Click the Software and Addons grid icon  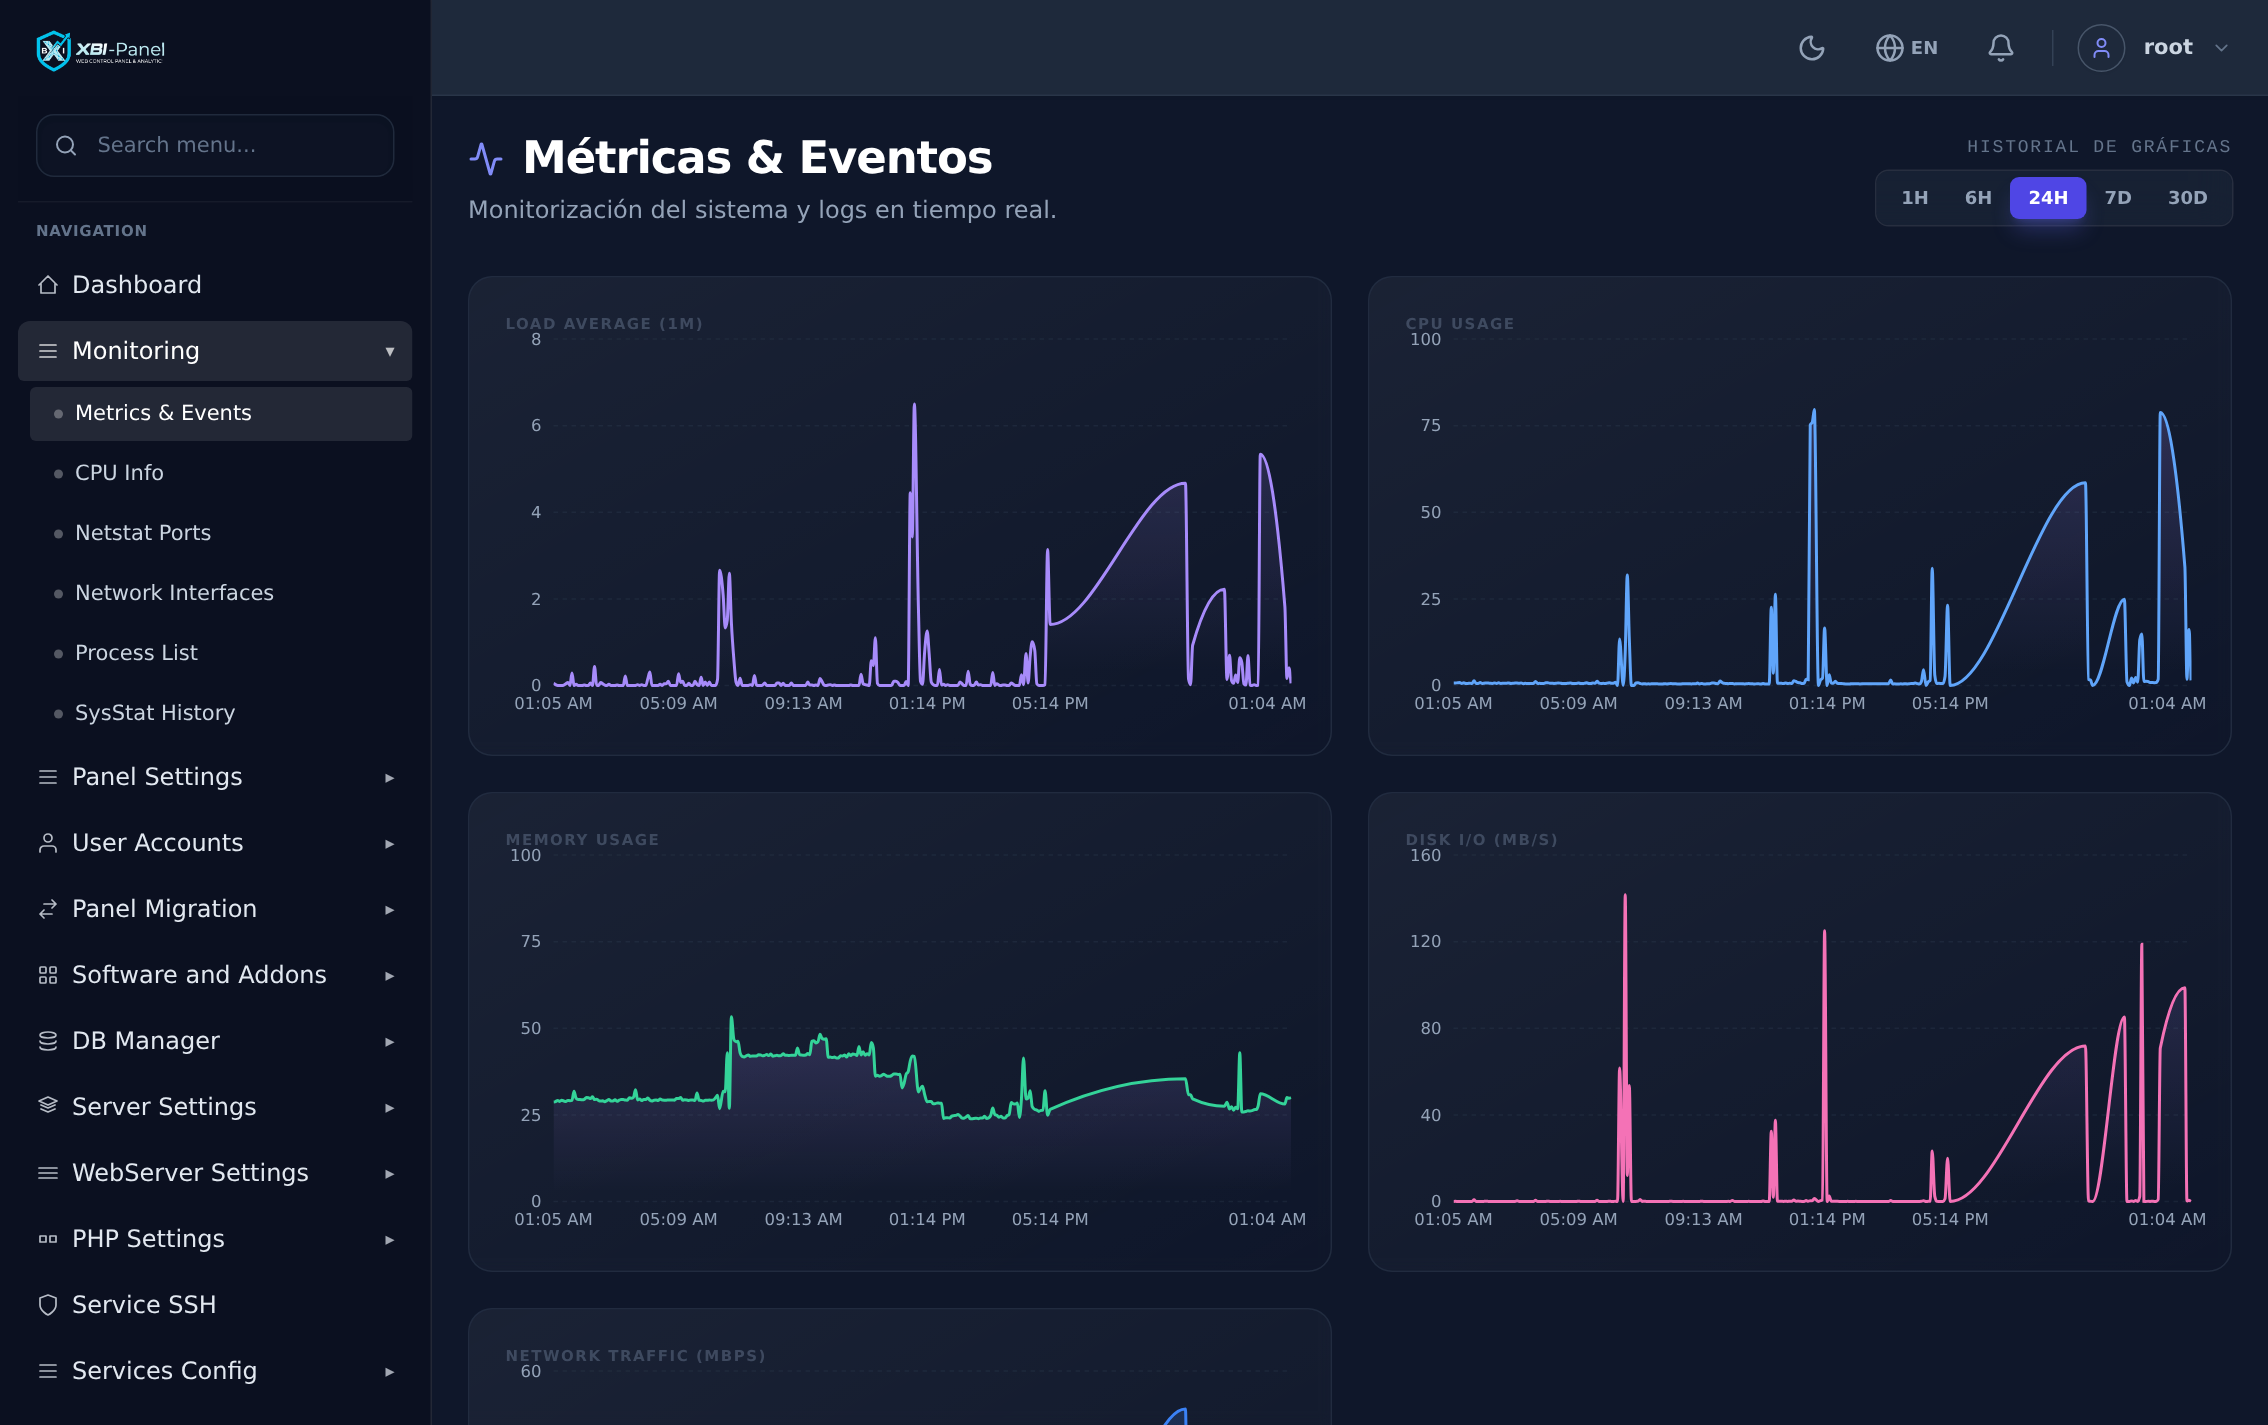pyautogui.click(x=47, y=975)
